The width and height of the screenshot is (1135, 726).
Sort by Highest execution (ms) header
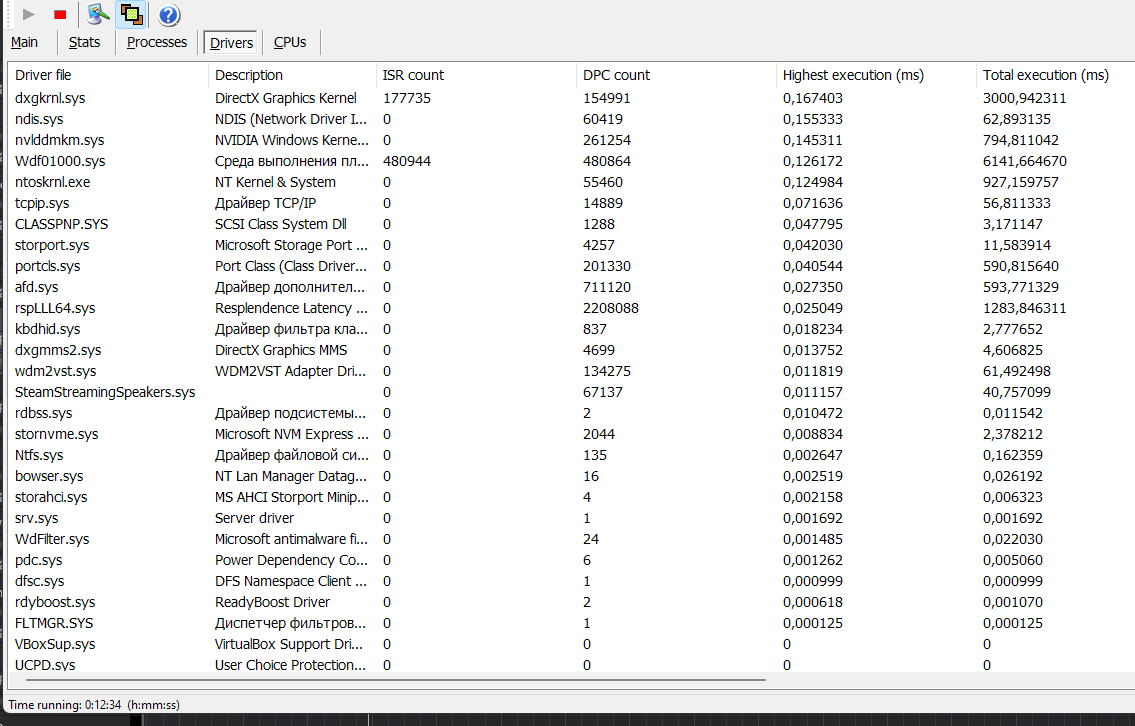(877, 75)
